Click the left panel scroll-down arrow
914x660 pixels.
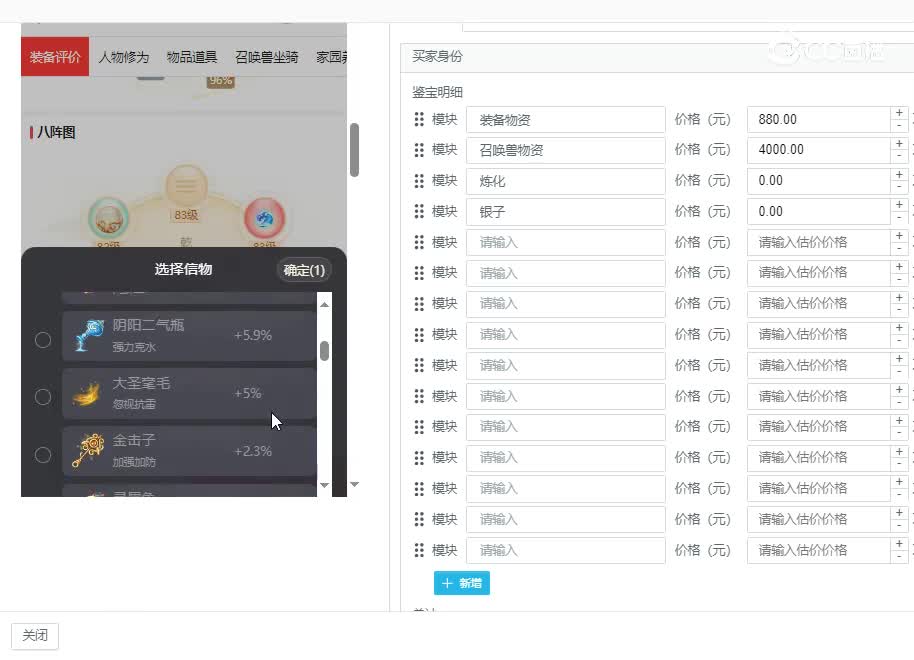pyautogui.click(x=354, y=485)
